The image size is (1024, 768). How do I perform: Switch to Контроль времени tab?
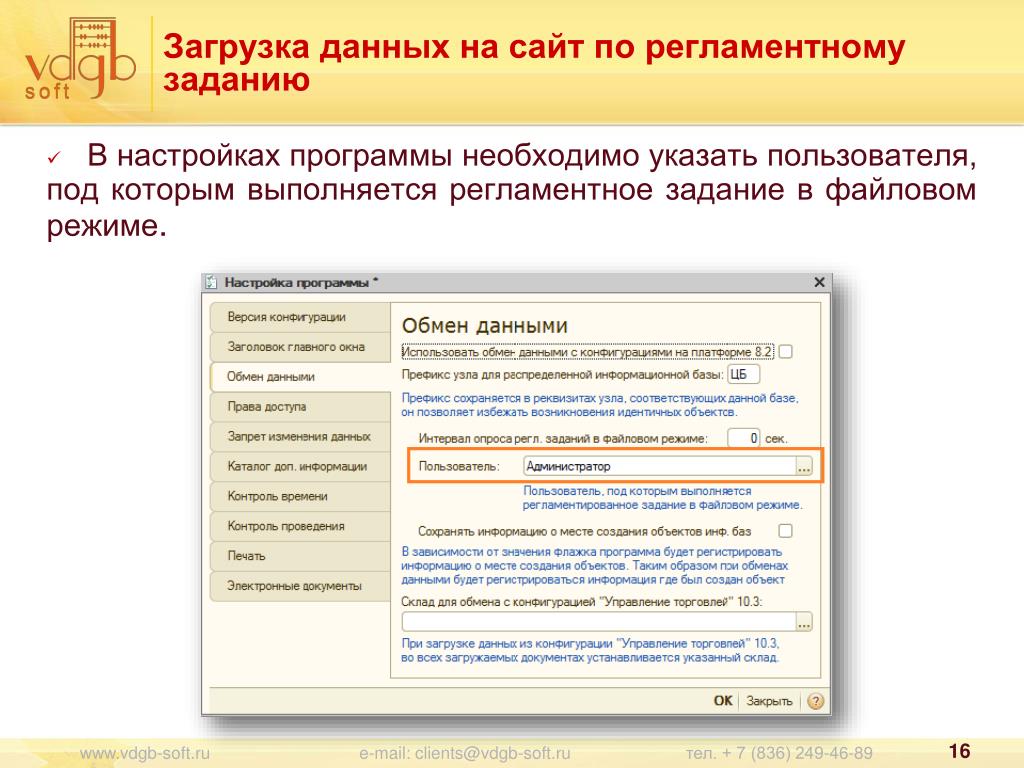point(300,496)
